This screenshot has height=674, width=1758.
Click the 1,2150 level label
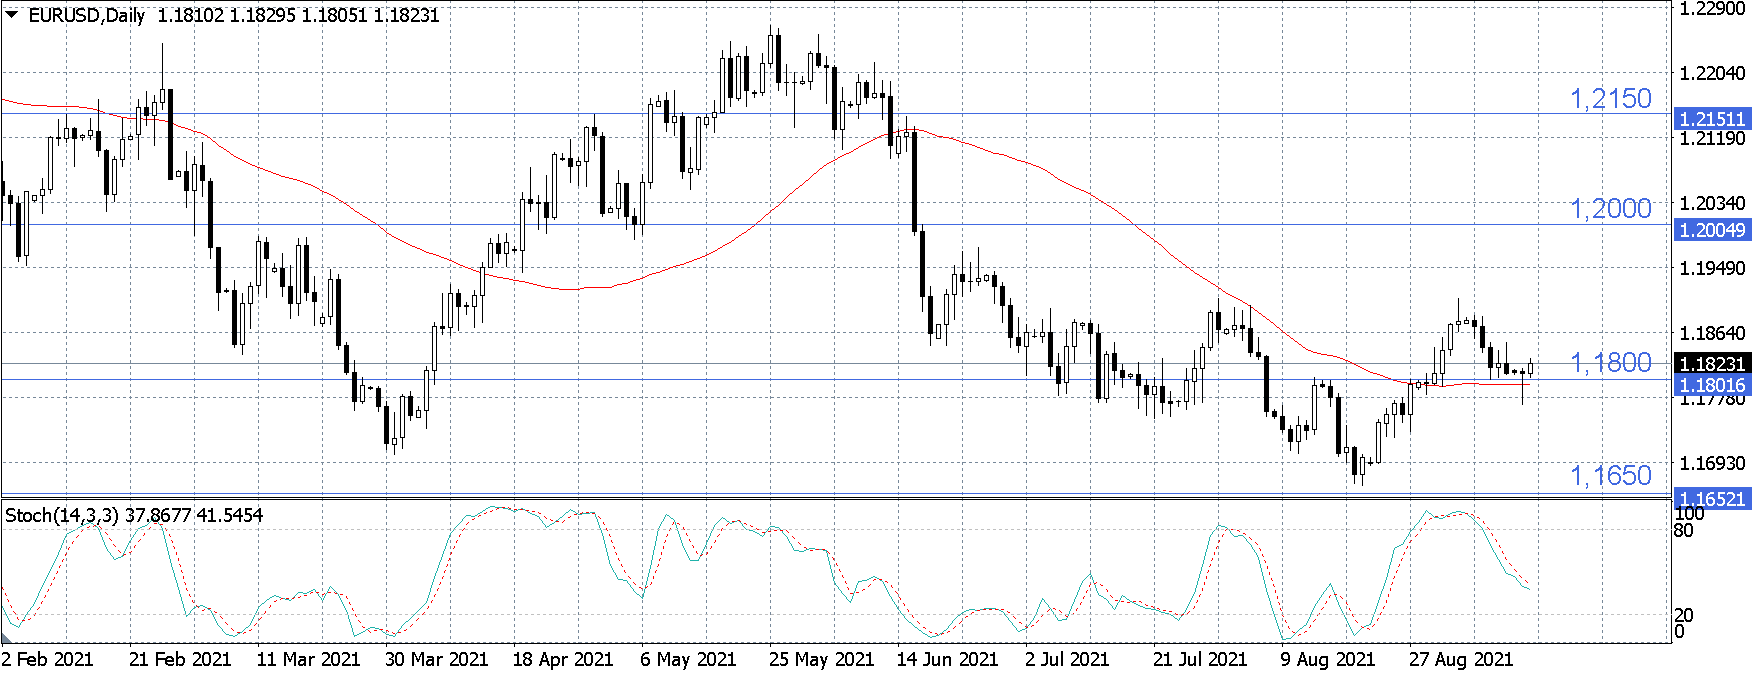point(1611,98)
